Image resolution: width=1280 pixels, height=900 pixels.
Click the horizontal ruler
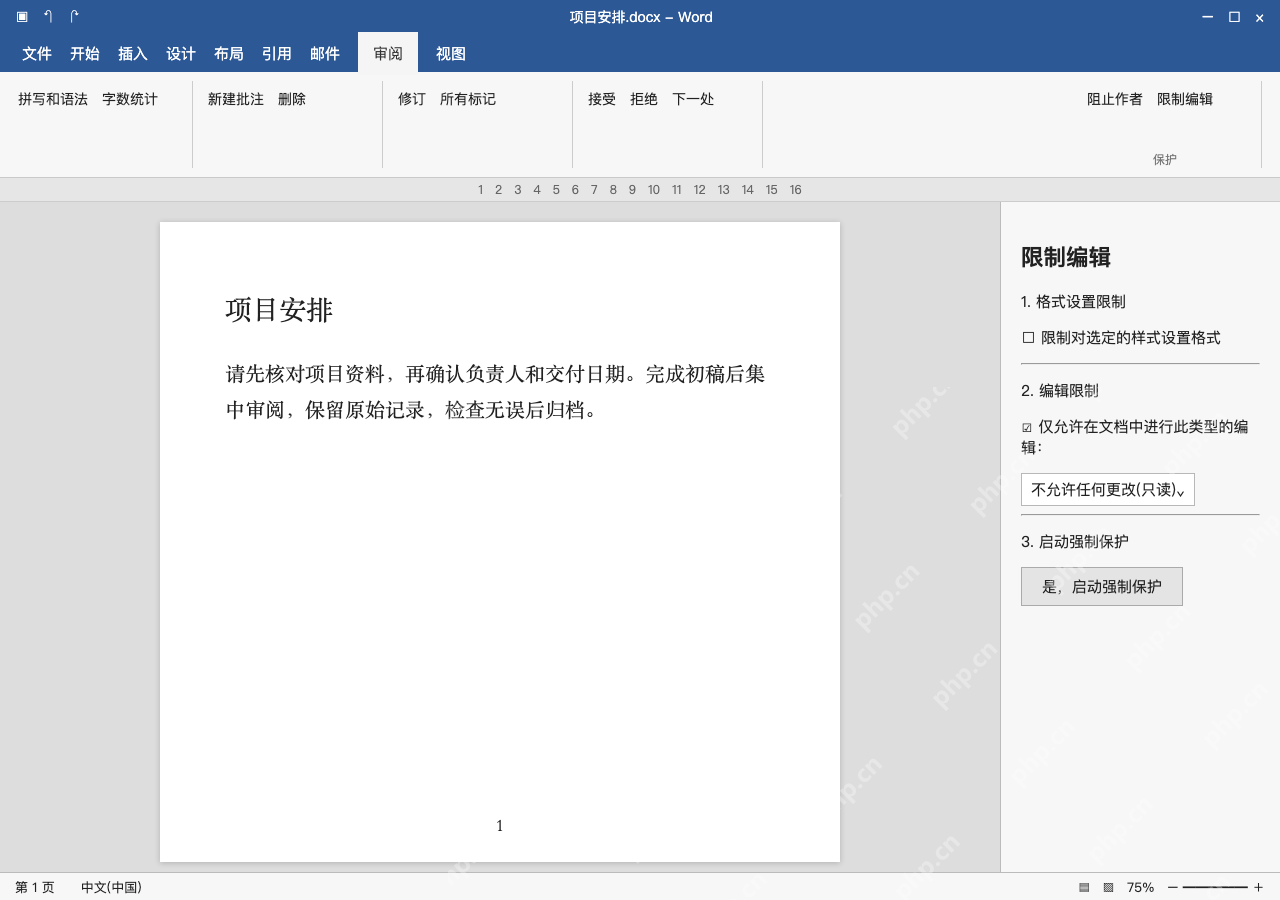coord(640,190)
